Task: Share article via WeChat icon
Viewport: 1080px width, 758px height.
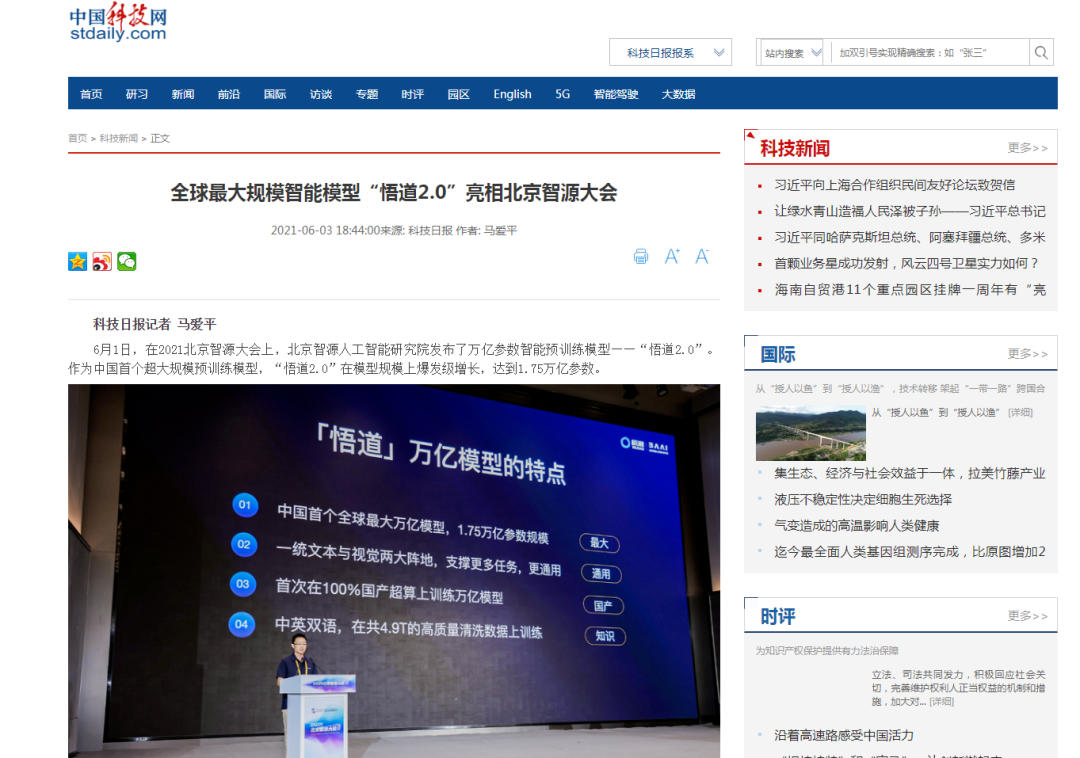Action: tap(127, 262)
